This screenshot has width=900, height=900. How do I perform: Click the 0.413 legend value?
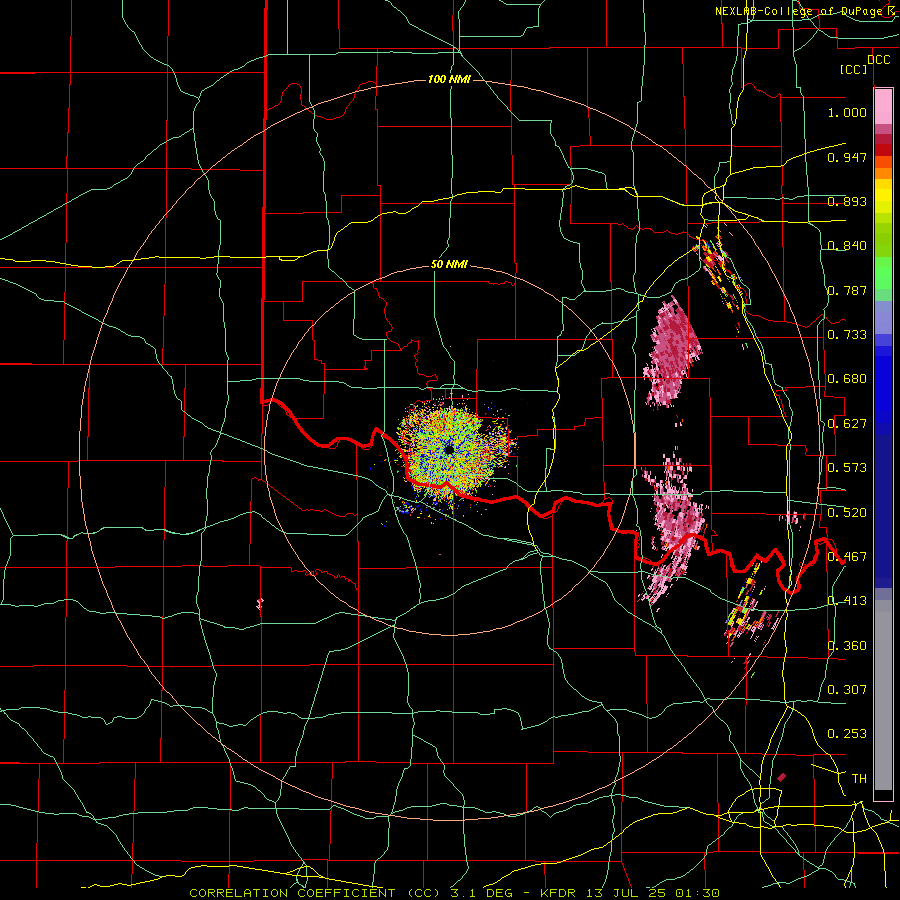(847, 601)
